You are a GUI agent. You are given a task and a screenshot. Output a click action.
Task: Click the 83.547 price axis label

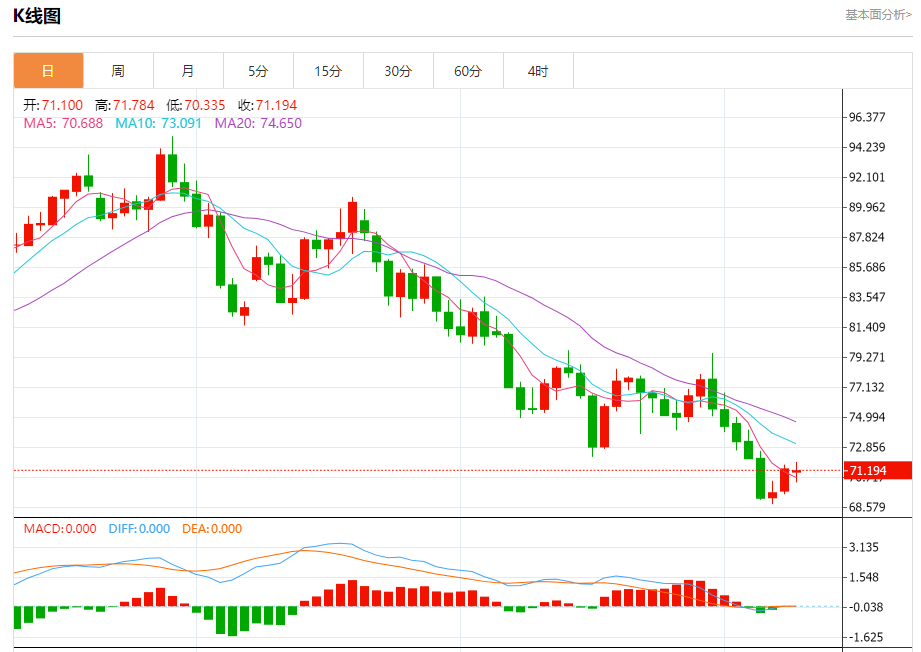[x=867, y=297]
